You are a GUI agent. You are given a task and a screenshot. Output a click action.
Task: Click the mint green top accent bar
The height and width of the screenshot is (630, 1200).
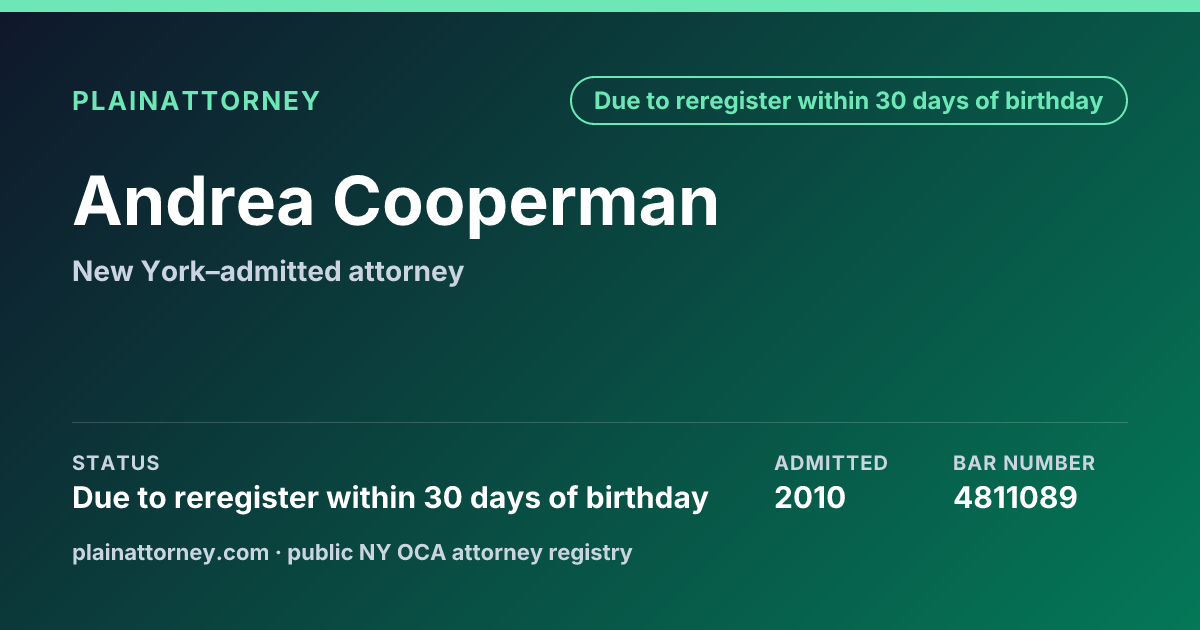click(600, 6)
